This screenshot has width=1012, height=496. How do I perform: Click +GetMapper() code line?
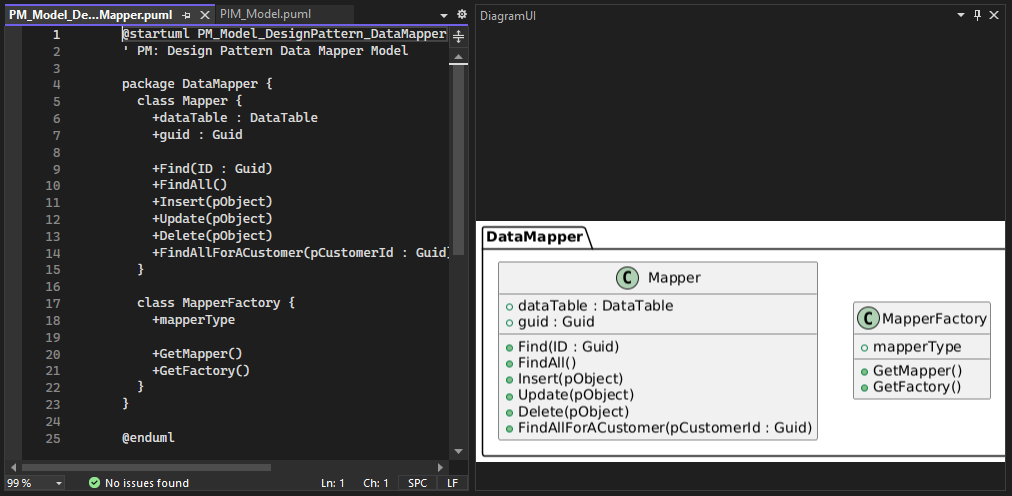coord(197,353)
